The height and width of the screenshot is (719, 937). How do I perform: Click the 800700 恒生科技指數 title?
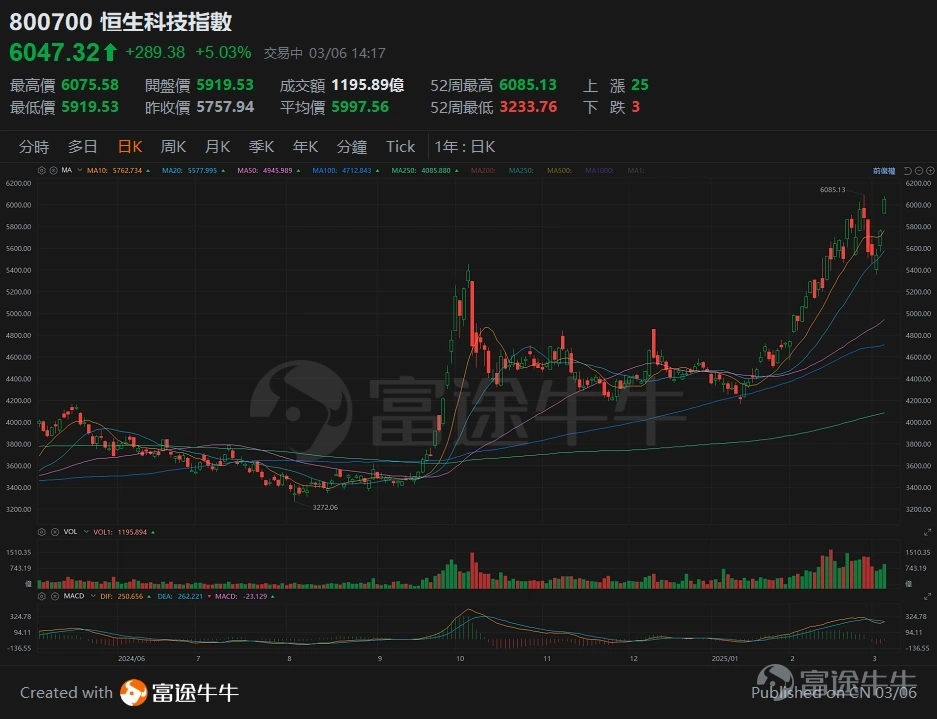(x=121, y=22)
